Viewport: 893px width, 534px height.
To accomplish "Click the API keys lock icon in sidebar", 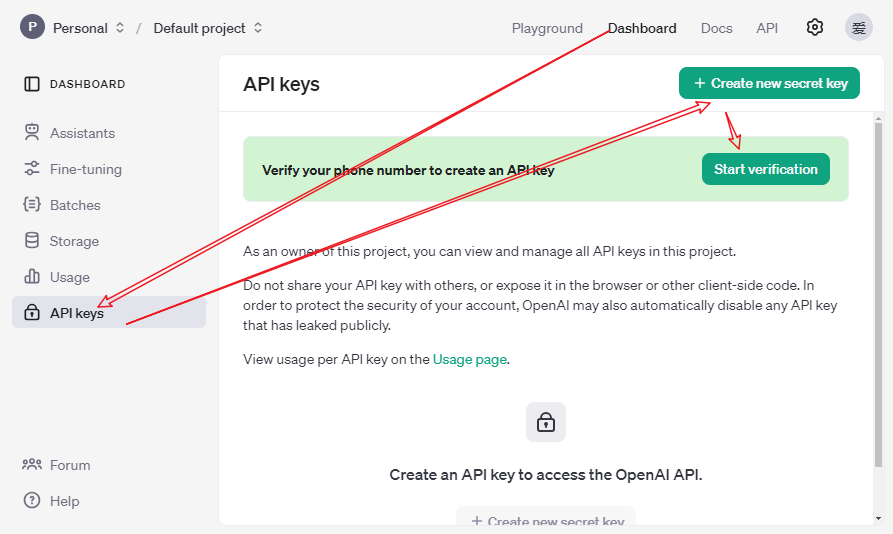I will [32, 312].
